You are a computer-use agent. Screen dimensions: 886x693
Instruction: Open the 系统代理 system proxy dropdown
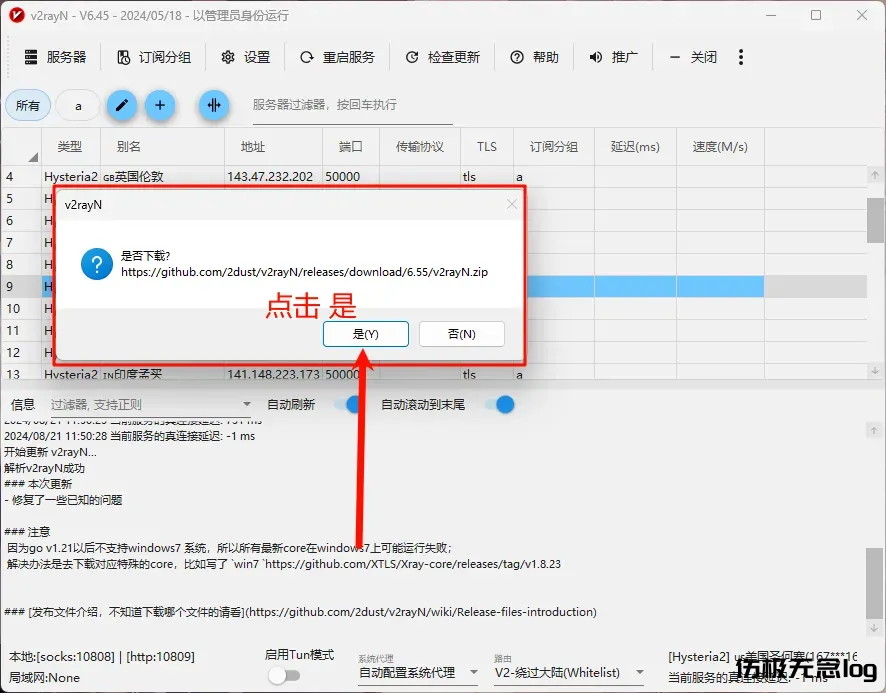pos(418,673)
